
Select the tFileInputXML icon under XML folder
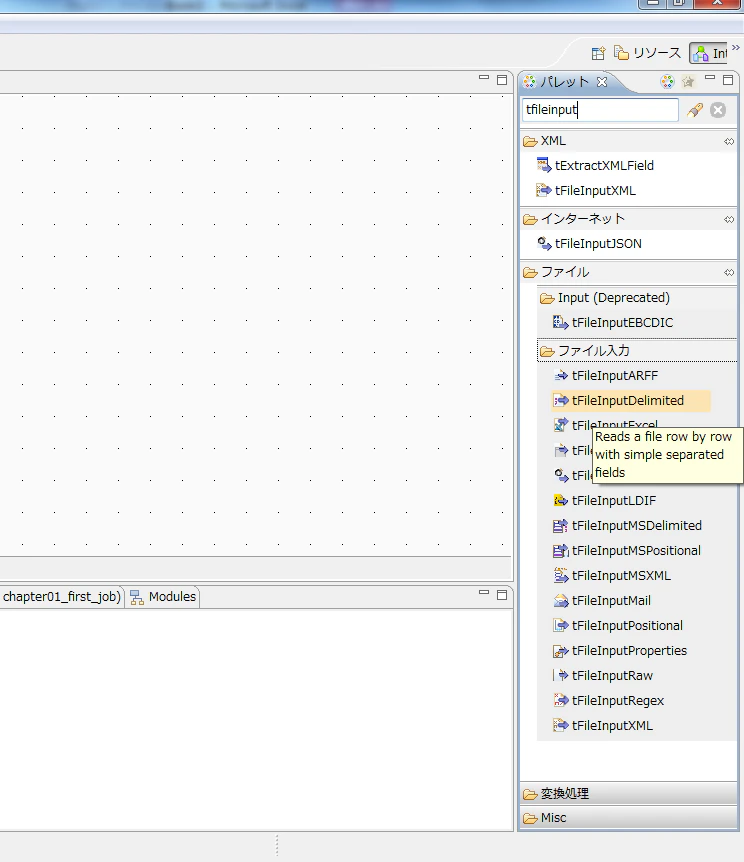coord(543,190)
